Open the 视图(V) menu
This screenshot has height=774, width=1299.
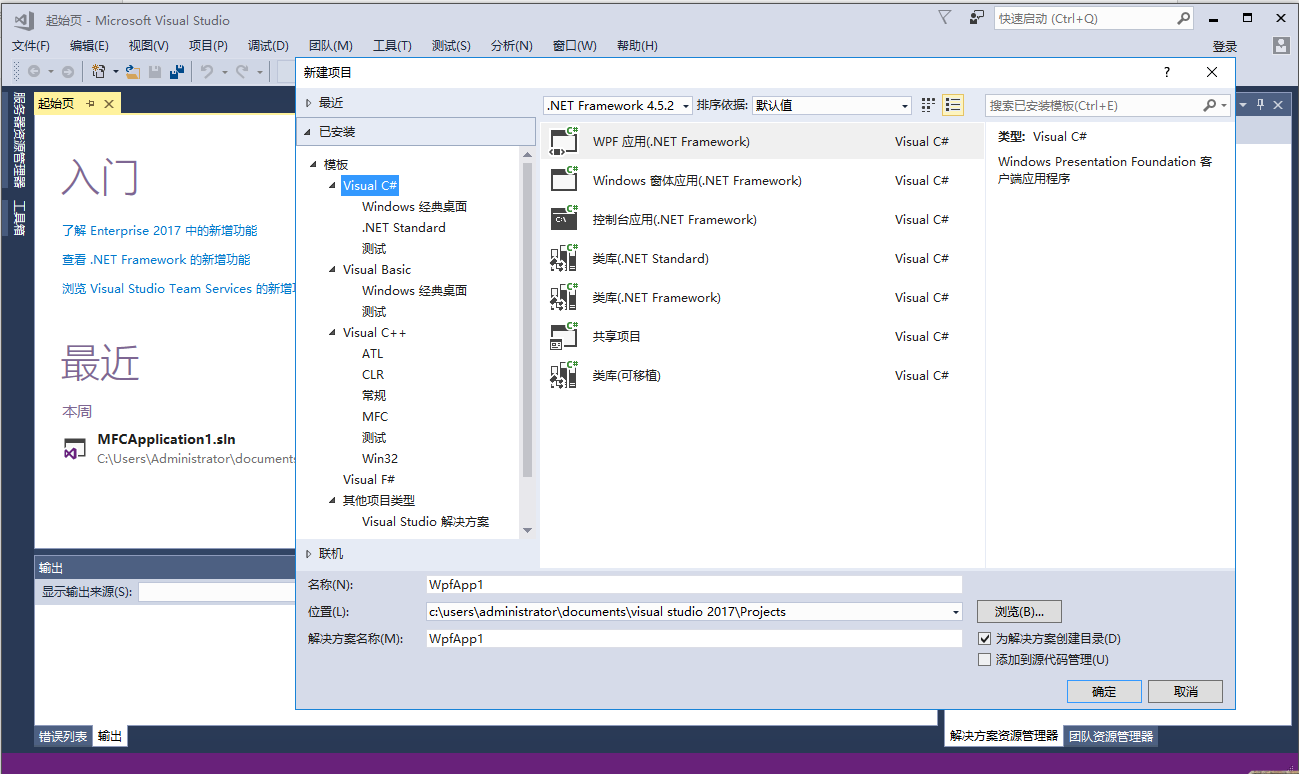tap(148, 46)
